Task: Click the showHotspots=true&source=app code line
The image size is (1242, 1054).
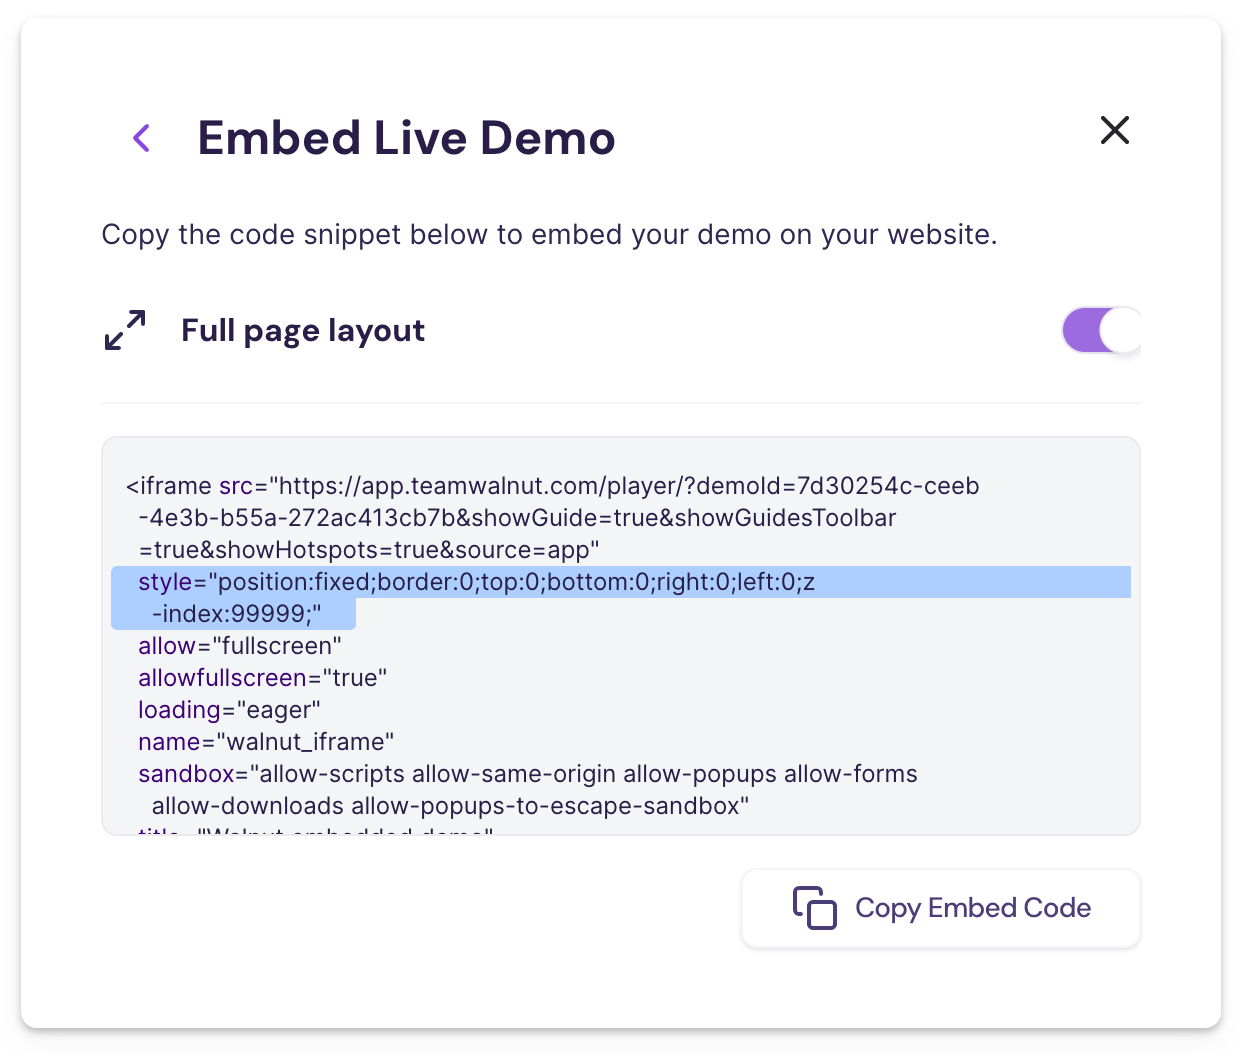Action: (x=369, y=550)
